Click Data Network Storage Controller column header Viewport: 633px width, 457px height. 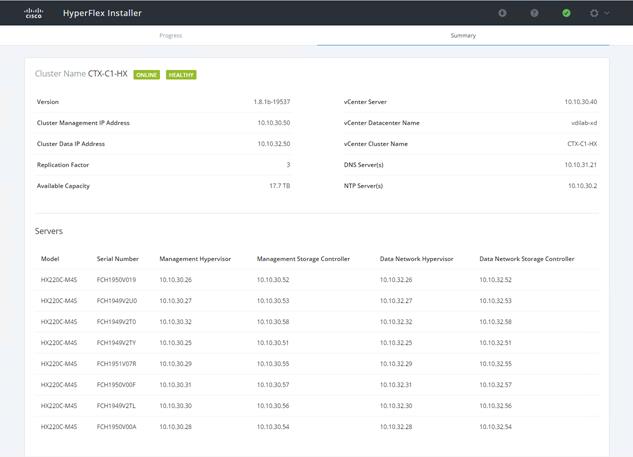526,259
